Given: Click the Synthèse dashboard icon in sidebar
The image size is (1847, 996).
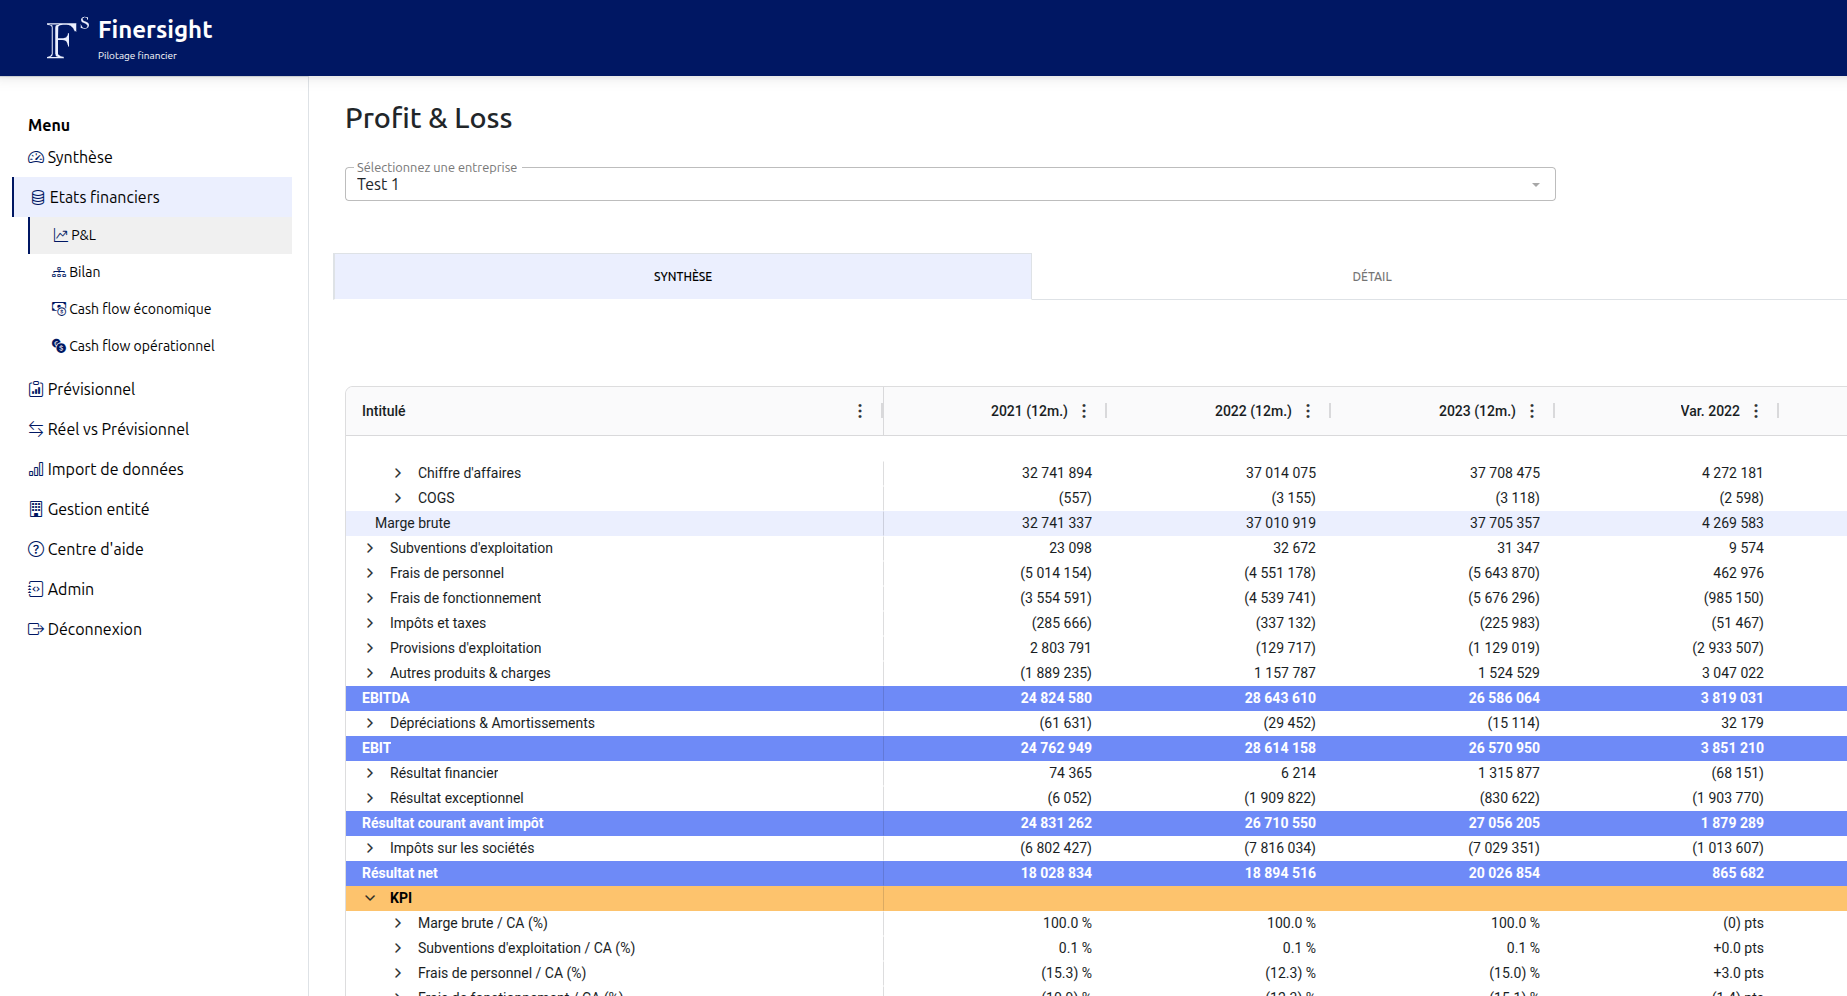Looking at the screenshot, I should pyautogui.click(x=36, y=158).
